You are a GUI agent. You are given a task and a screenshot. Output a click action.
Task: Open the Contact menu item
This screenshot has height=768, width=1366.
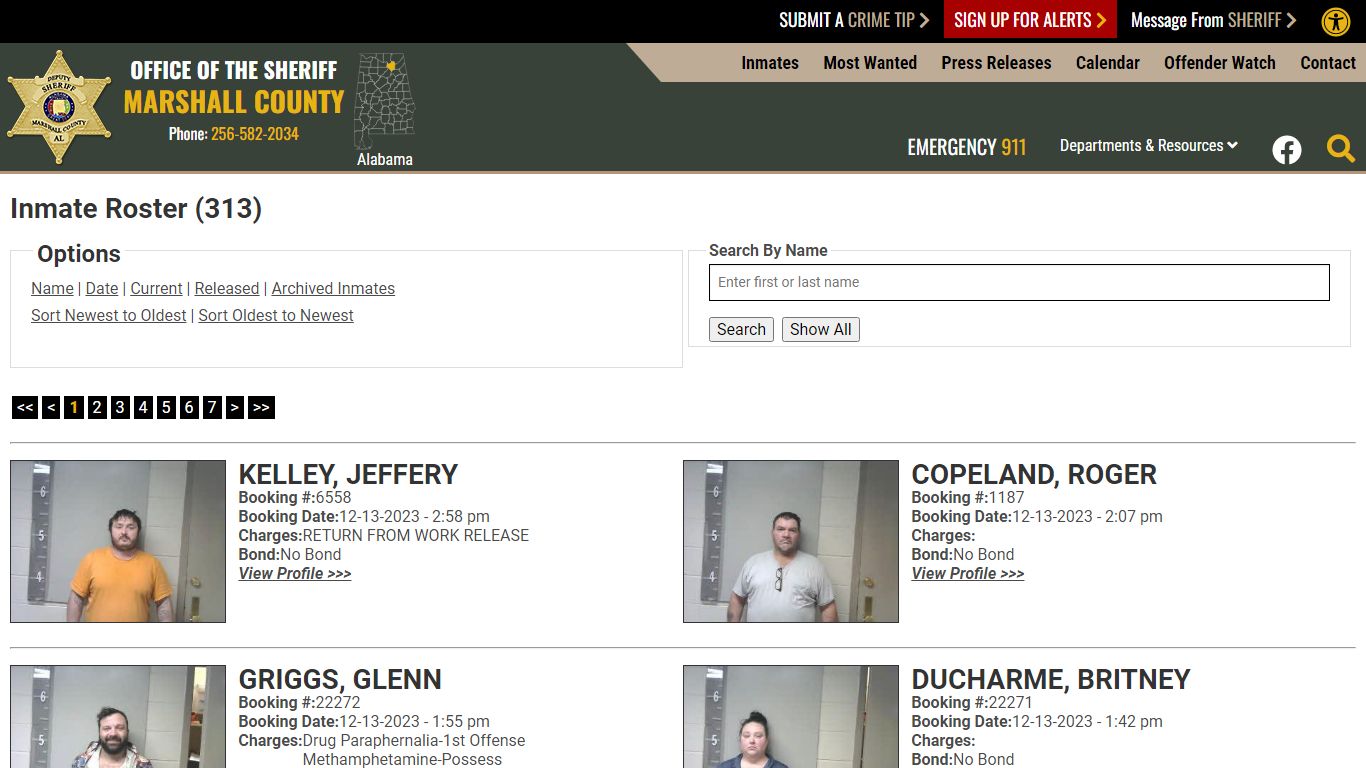coord(1328,62)
